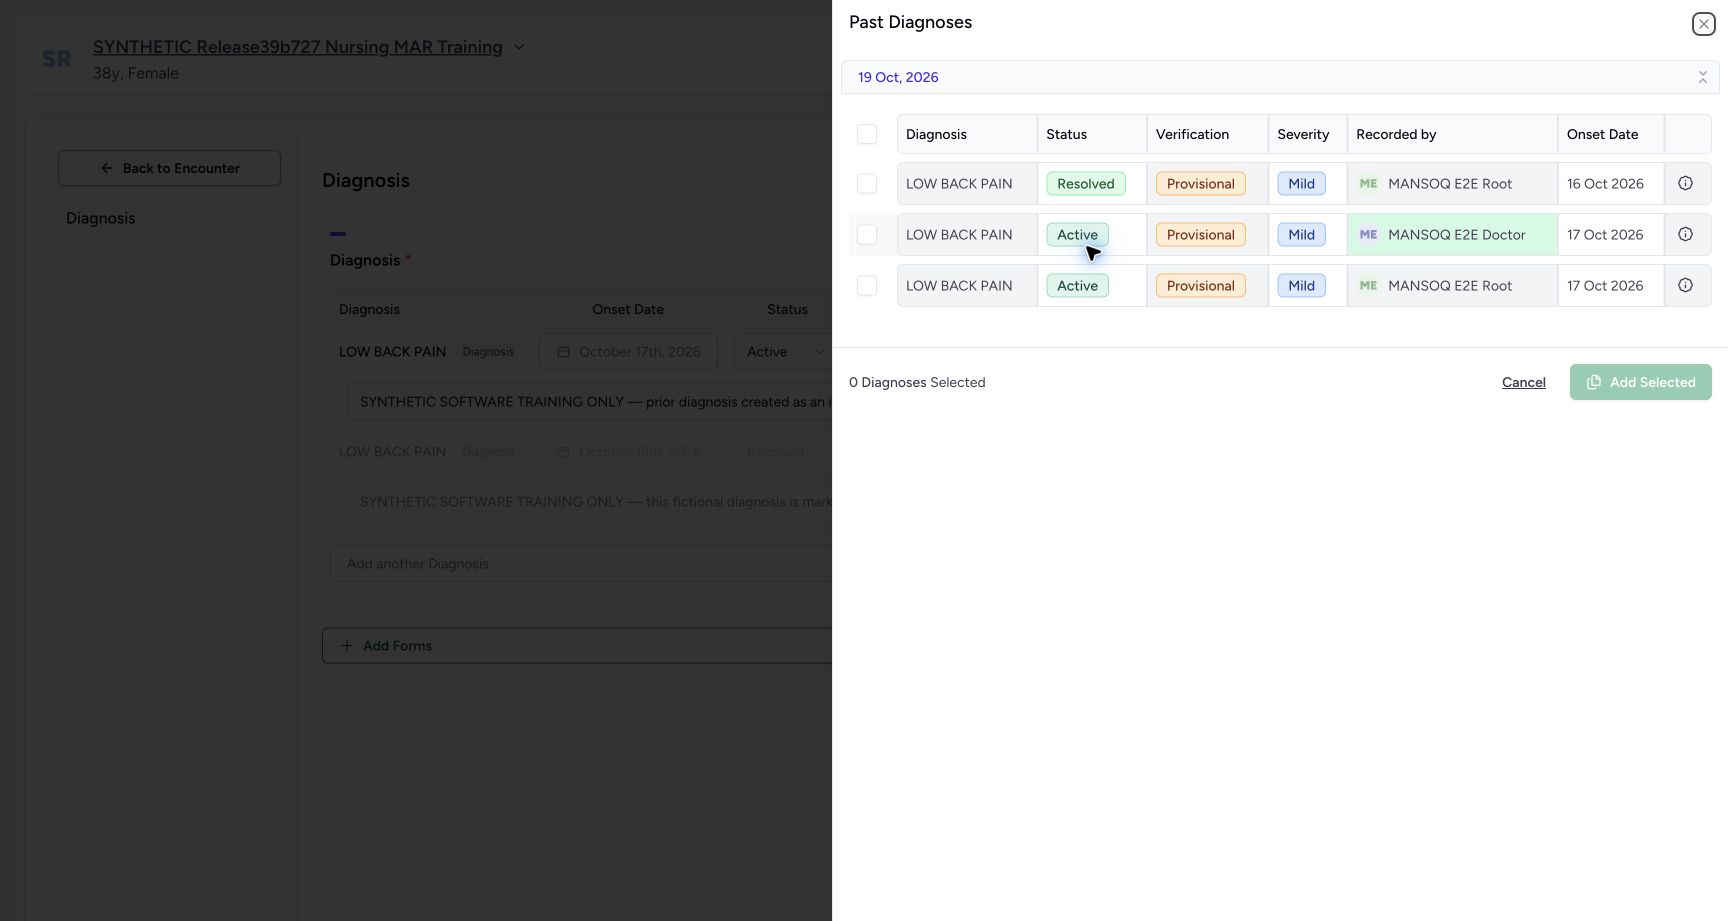1728x921 pixels.
Task: Close the Past Diagnoses panel
Action: (x=1704, y=24)
